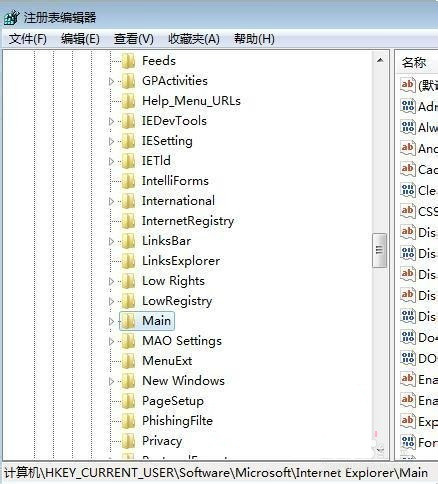Click the binary icon for the For value
The height and width of the screenshot is (484, 438).
click(408, 442)
